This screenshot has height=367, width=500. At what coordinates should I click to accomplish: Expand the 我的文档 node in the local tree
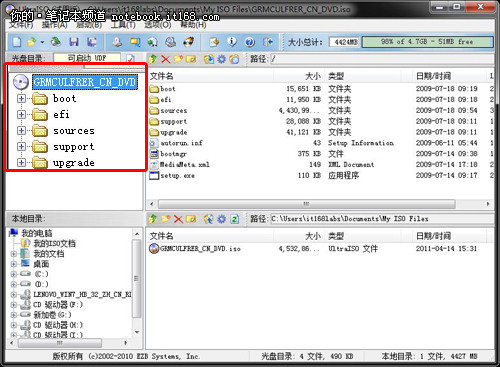(14, 254)
